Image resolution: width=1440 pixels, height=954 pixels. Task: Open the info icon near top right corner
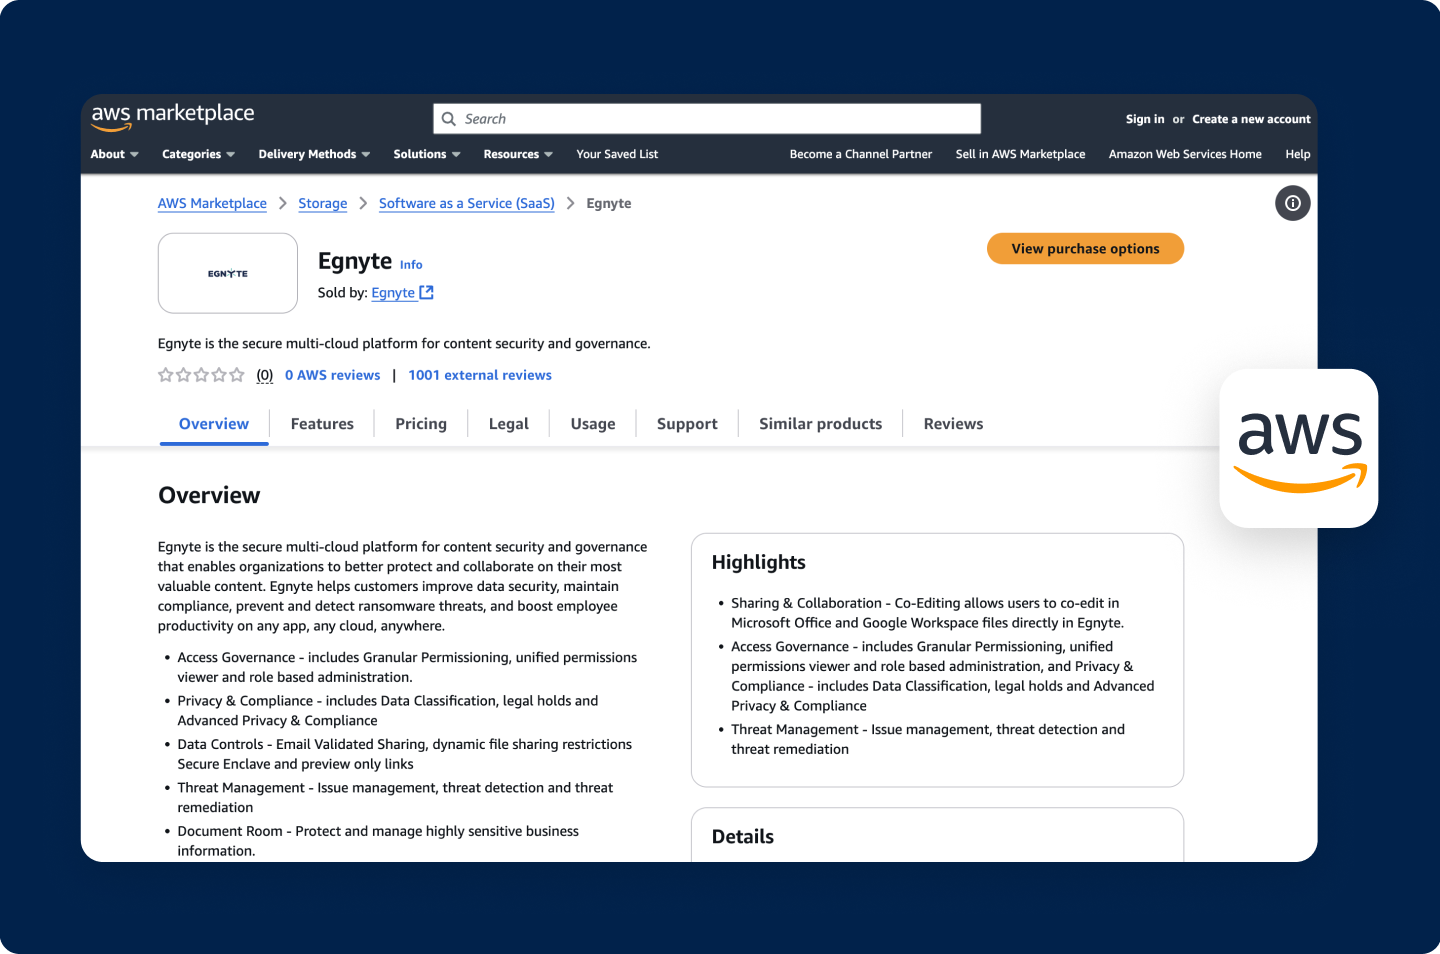(1292, 203)
